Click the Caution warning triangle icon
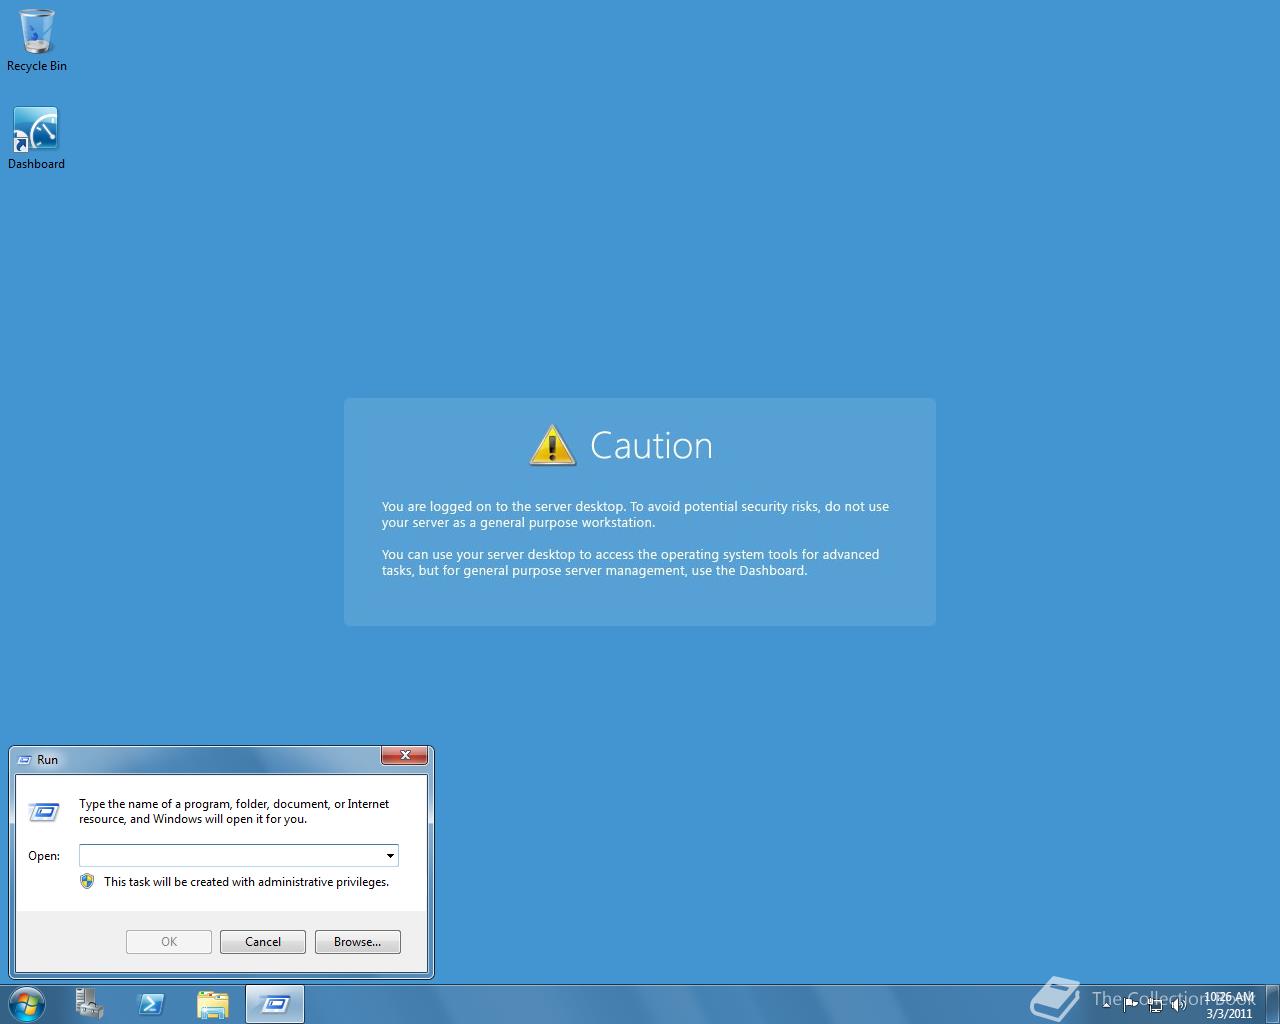This screenshot has width=1280, height=1024. click(553, 445)
